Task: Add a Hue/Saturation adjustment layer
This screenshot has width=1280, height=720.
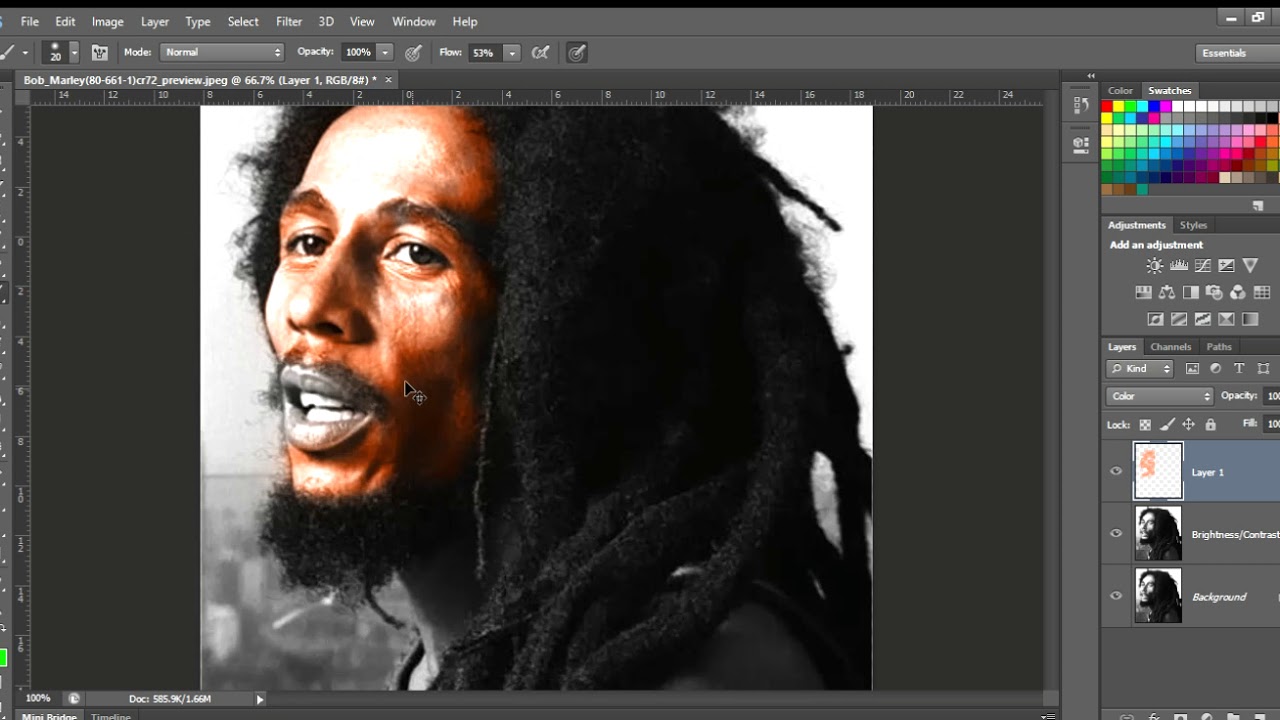Action: point(1143,293)
